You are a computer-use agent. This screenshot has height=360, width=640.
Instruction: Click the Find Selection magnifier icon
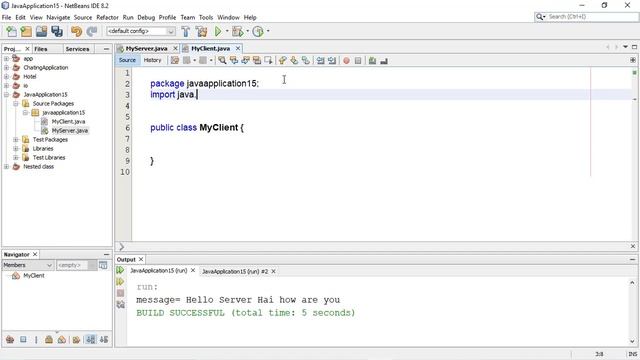222,60
